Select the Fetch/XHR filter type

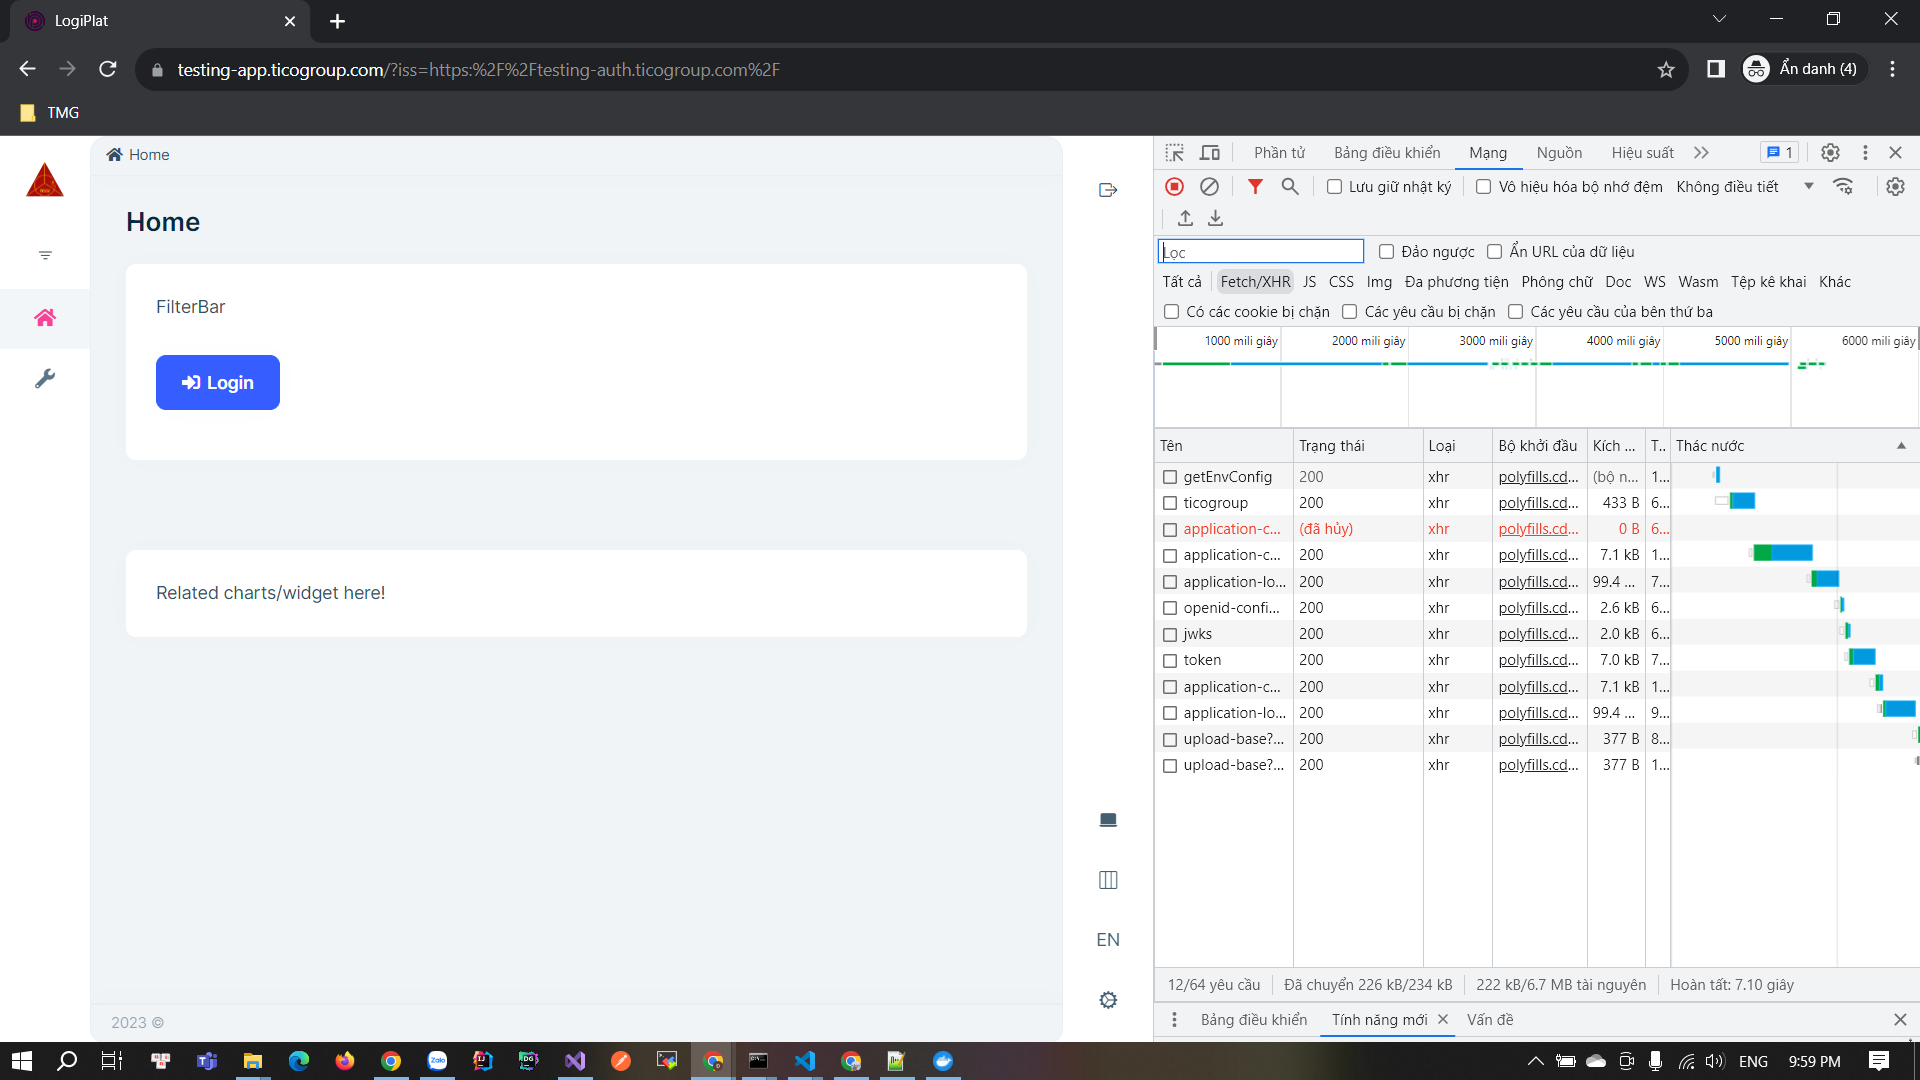(1255, 282)
